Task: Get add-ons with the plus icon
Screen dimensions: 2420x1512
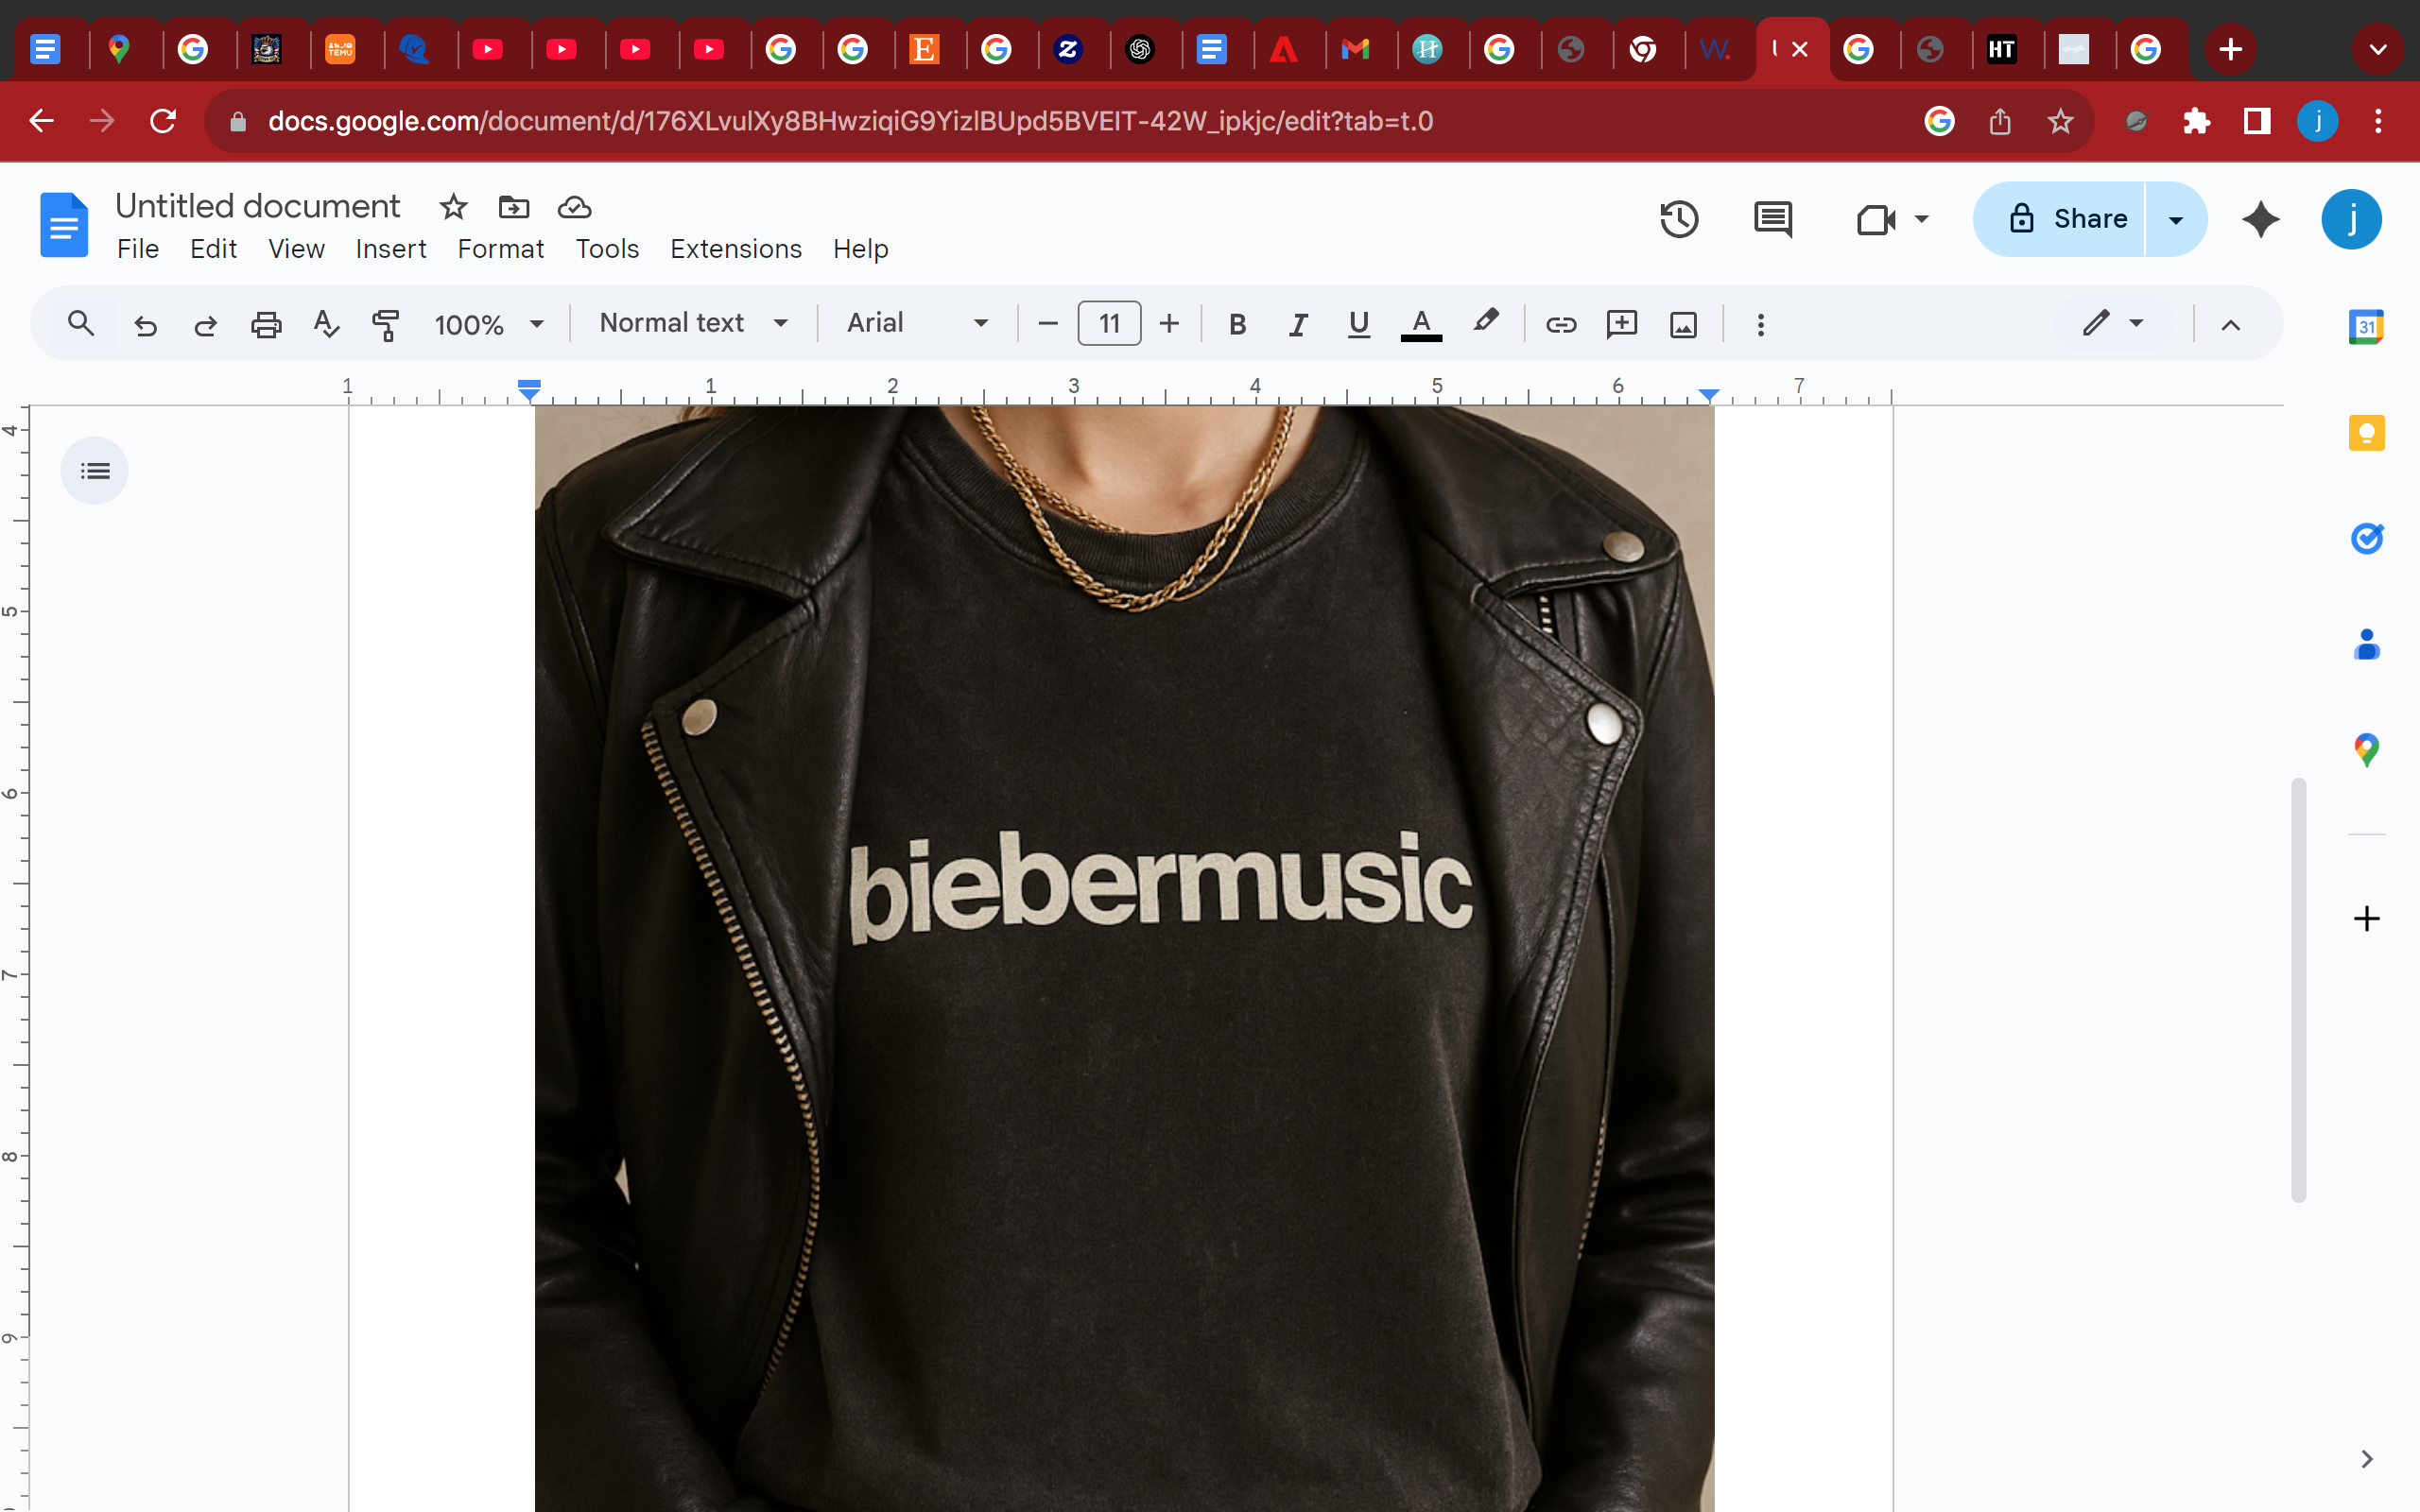Action: pos(2366,918)
